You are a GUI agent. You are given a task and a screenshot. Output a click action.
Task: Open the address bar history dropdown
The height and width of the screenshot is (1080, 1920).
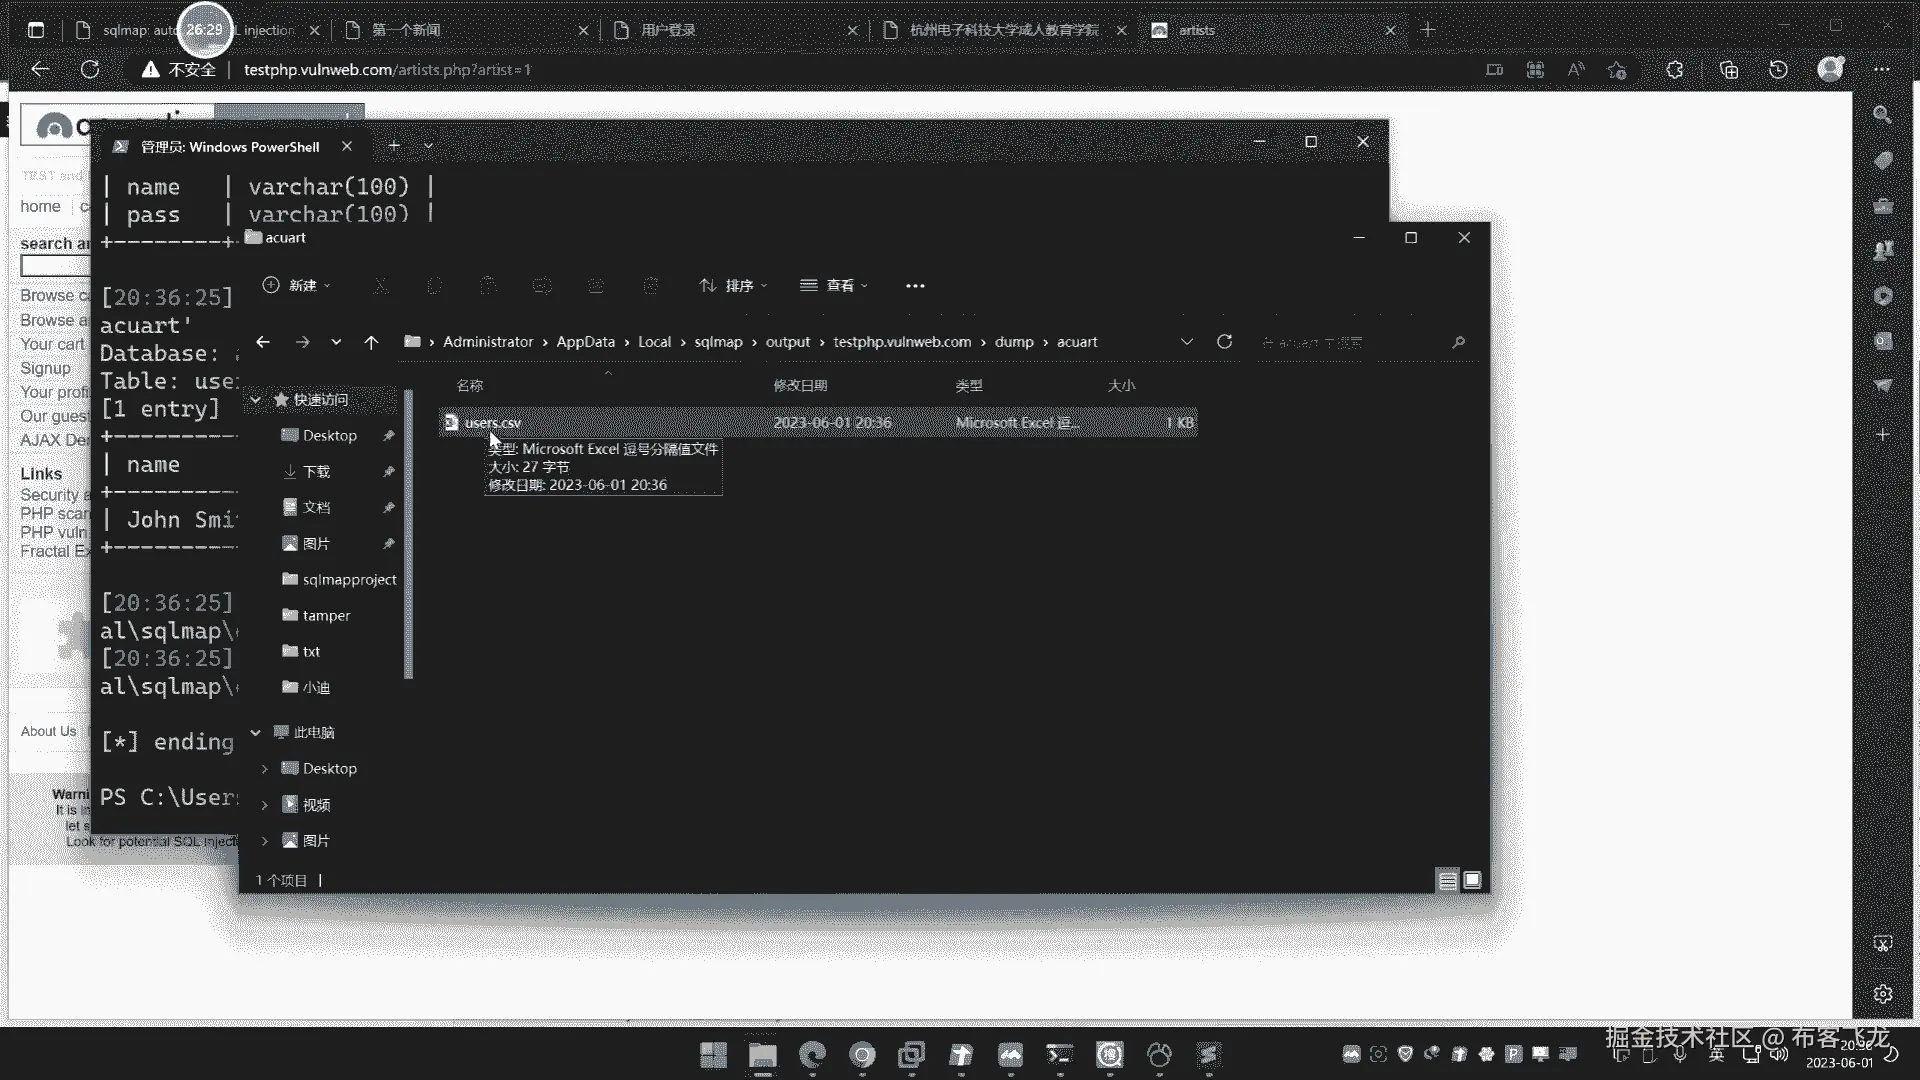(x=1187, y=342)
